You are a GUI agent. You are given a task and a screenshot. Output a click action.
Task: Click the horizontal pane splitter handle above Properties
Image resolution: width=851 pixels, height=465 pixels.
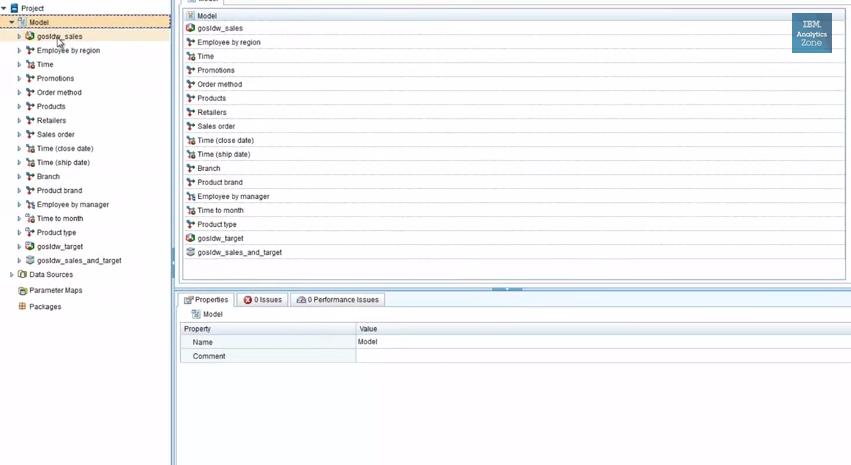(x=507, y=289)
